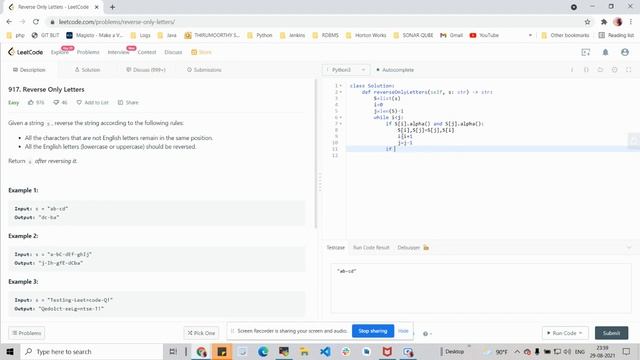Reload the page
640x360 pixels.
(x=36, y=22)
